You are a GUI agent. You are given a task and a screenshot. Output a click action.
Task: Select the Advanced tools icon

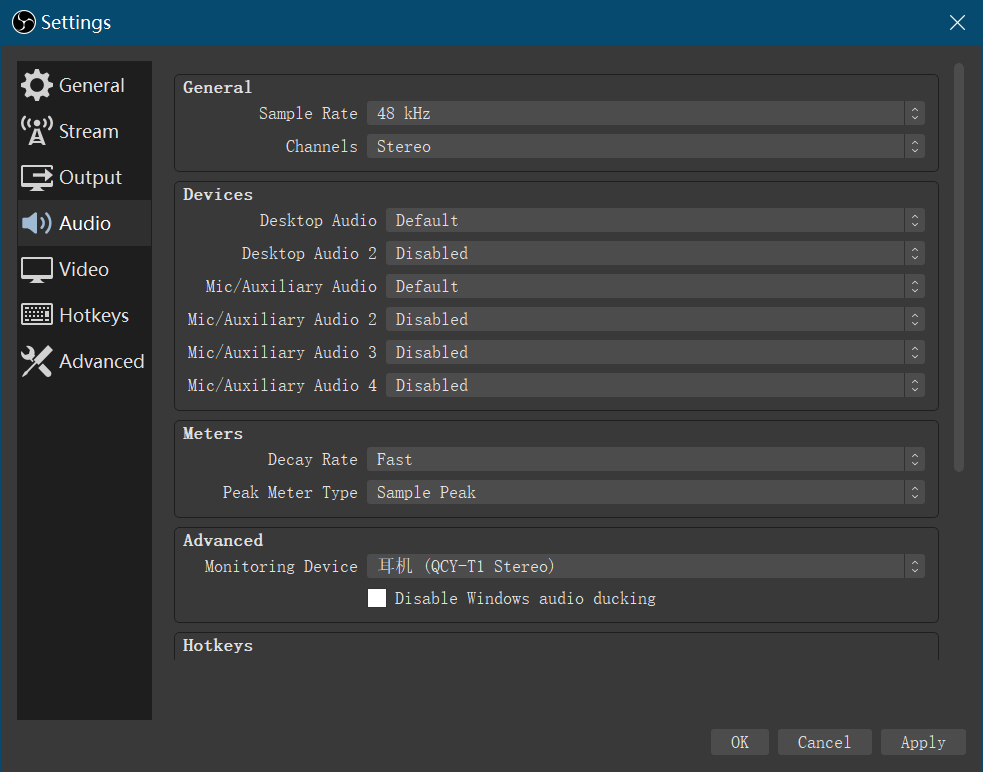pos(36,361)
